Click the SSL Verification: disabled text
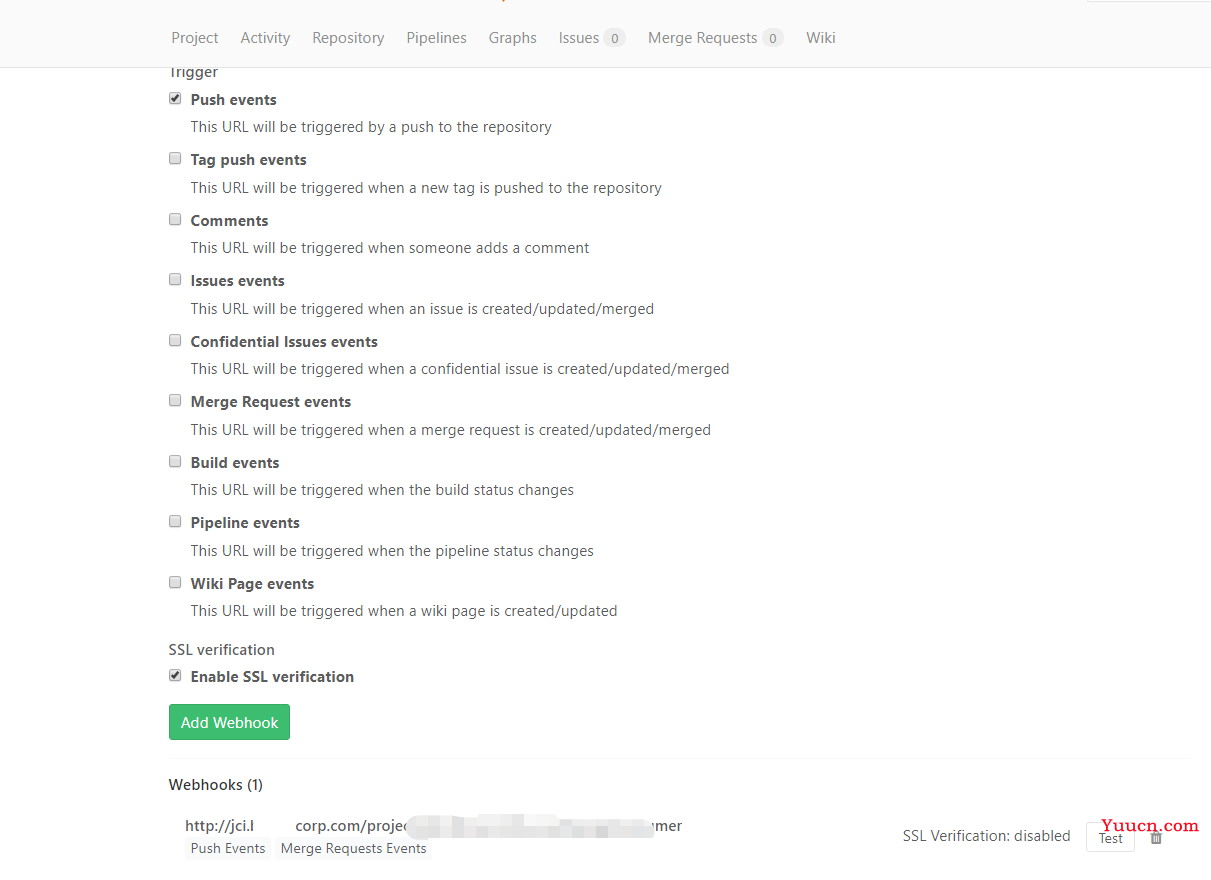The image size is (1211, 880). coord(986,836)
